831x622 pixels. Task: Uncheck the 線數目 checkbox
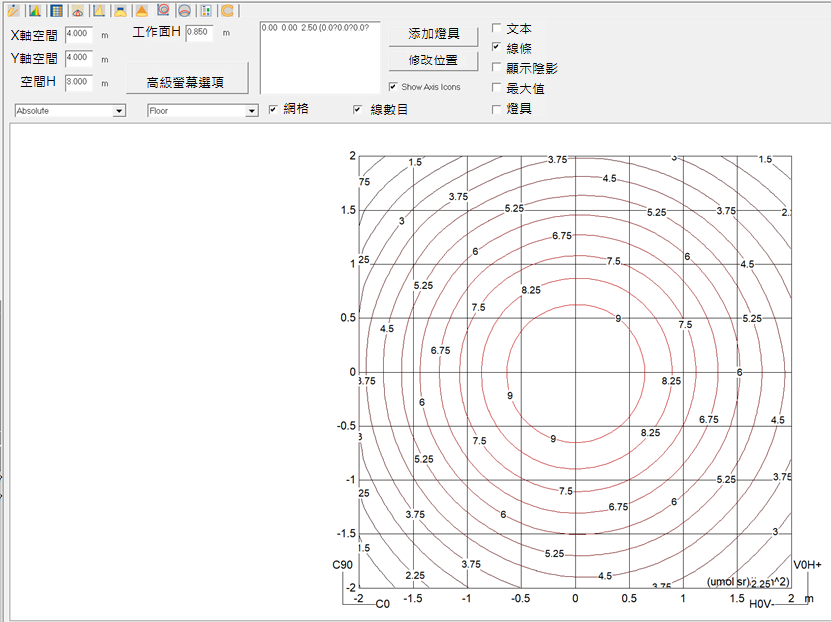[x=358, y=109]
